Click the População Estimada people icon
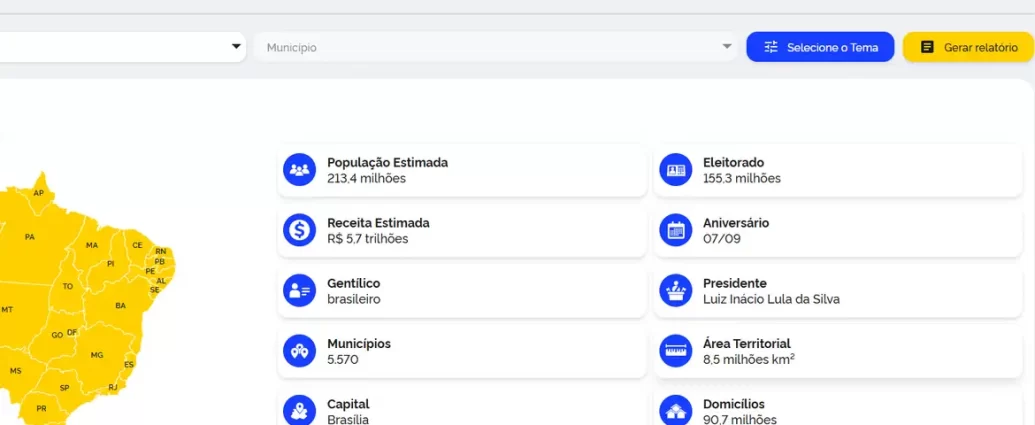1035x425 pixels. point(299,170)
